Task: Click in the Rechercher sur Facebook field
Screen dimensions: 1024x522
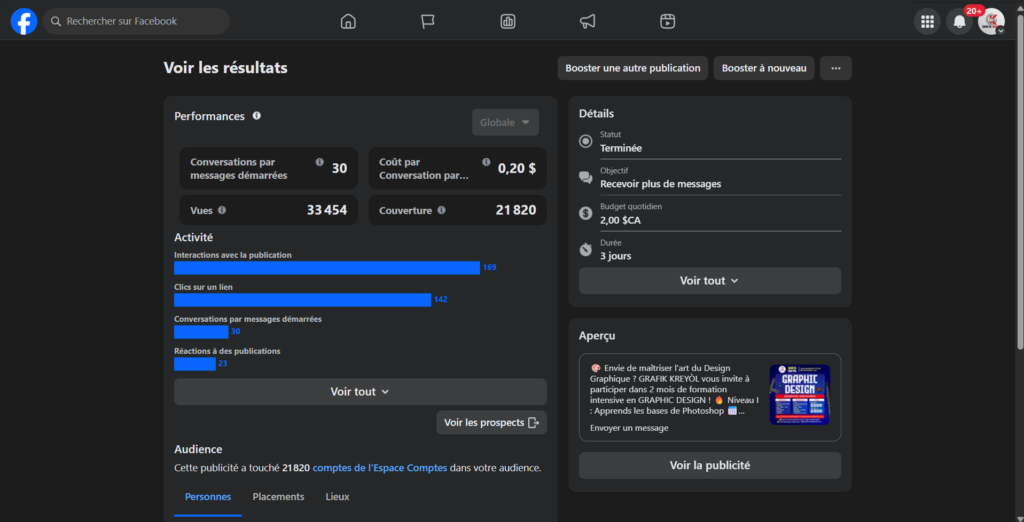Action: 140,21
